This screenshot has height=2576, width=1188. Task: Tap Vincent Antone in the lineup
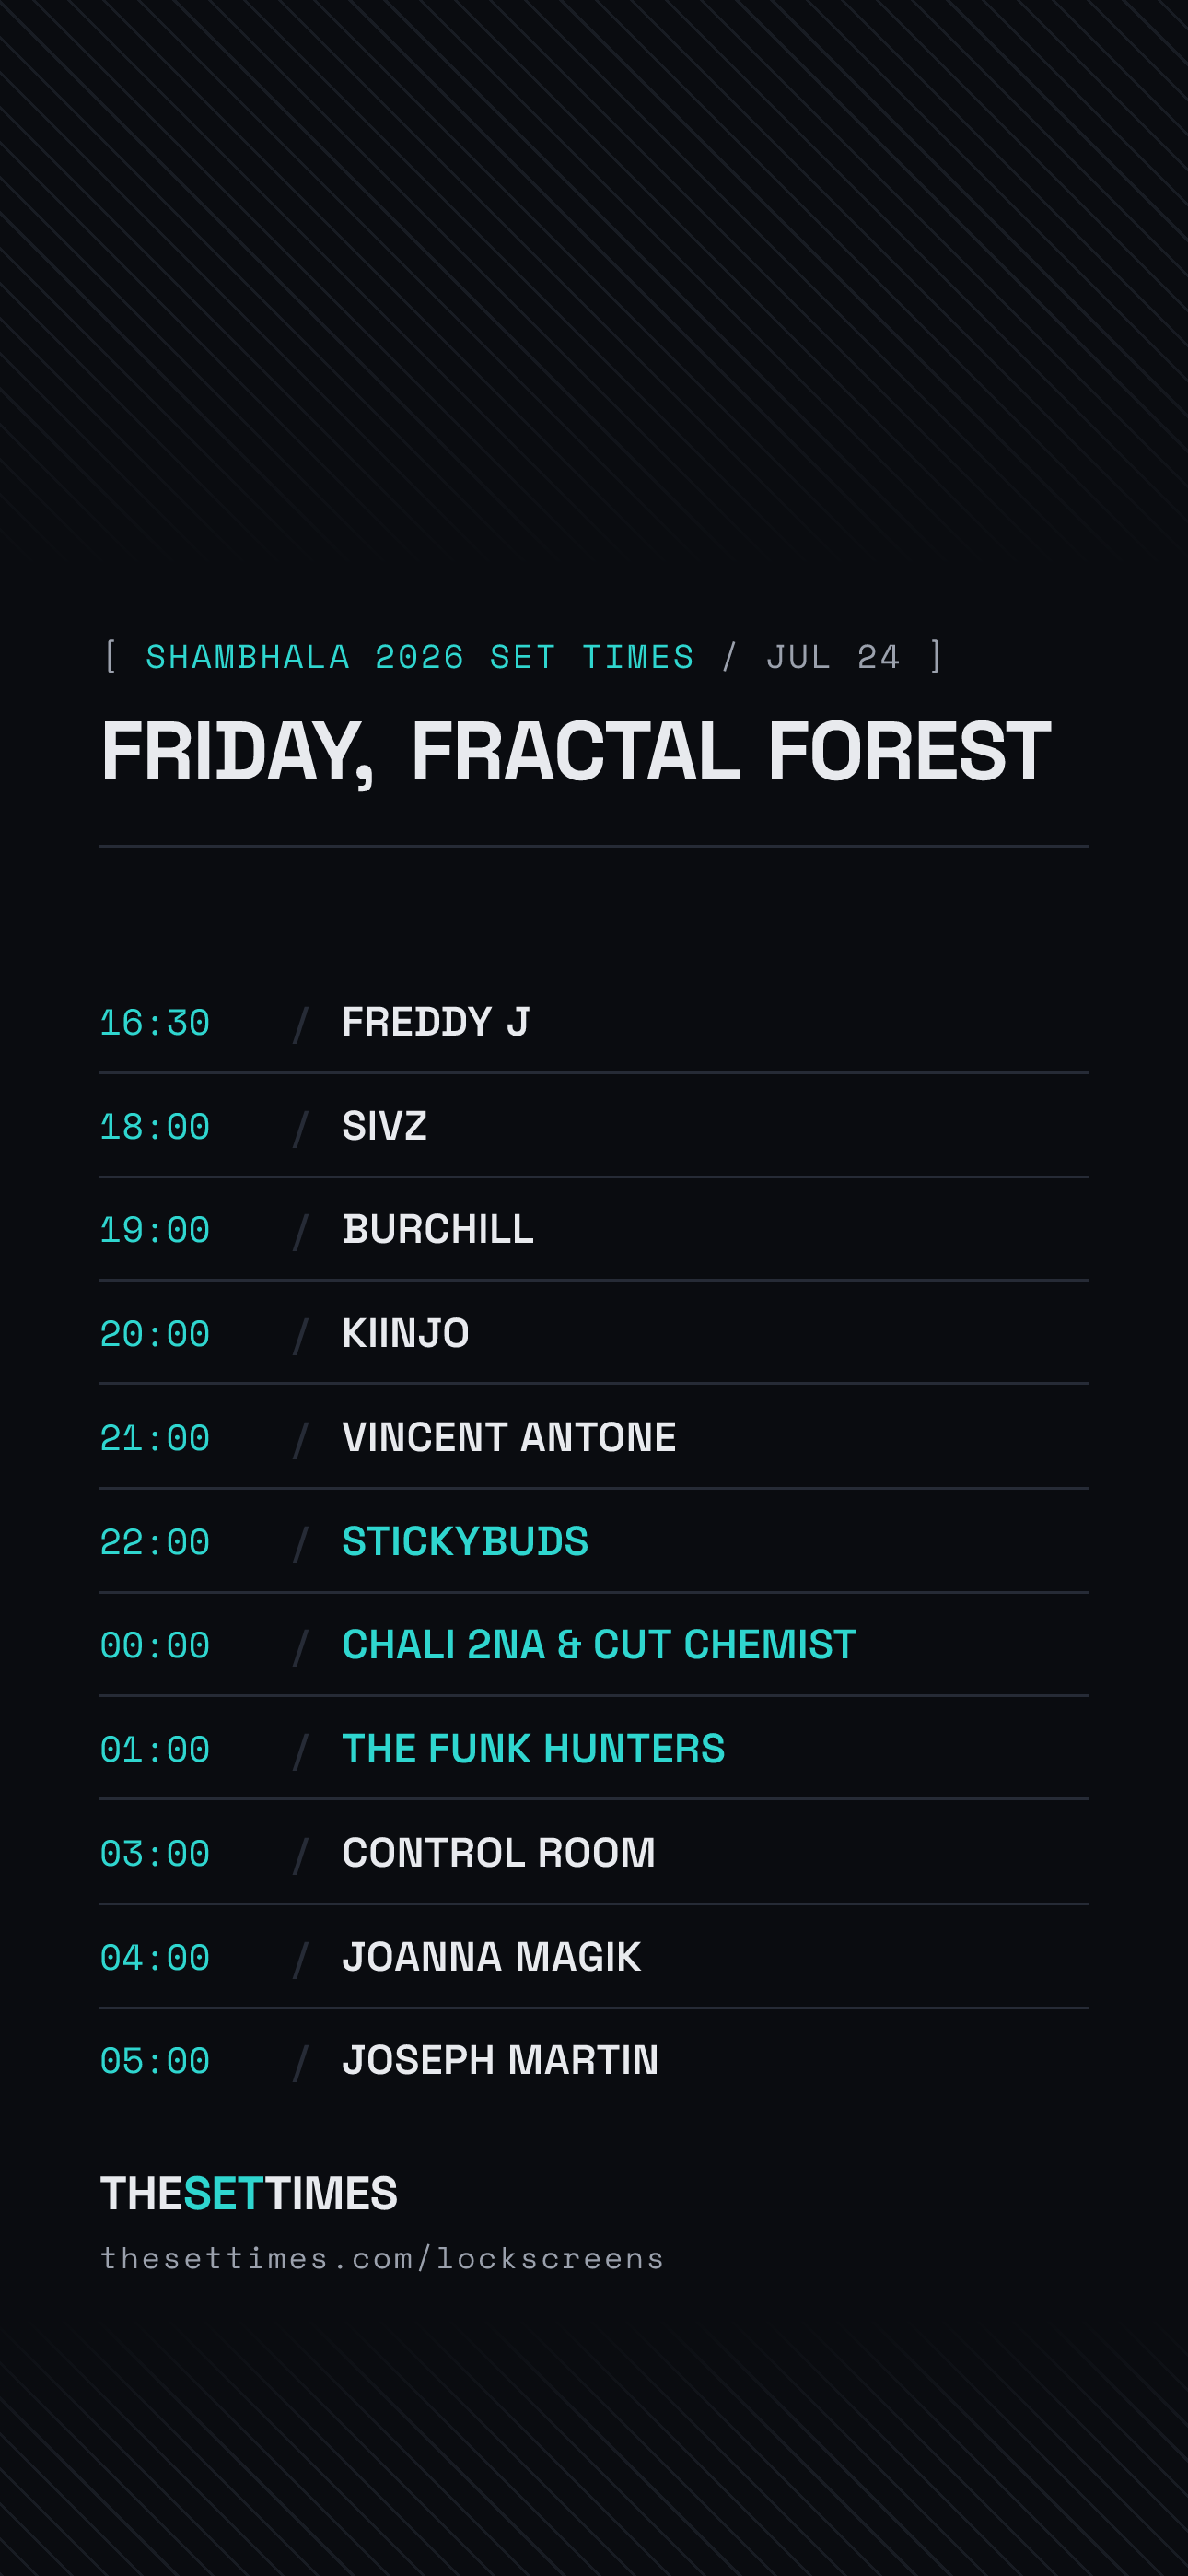point(509,1437)
